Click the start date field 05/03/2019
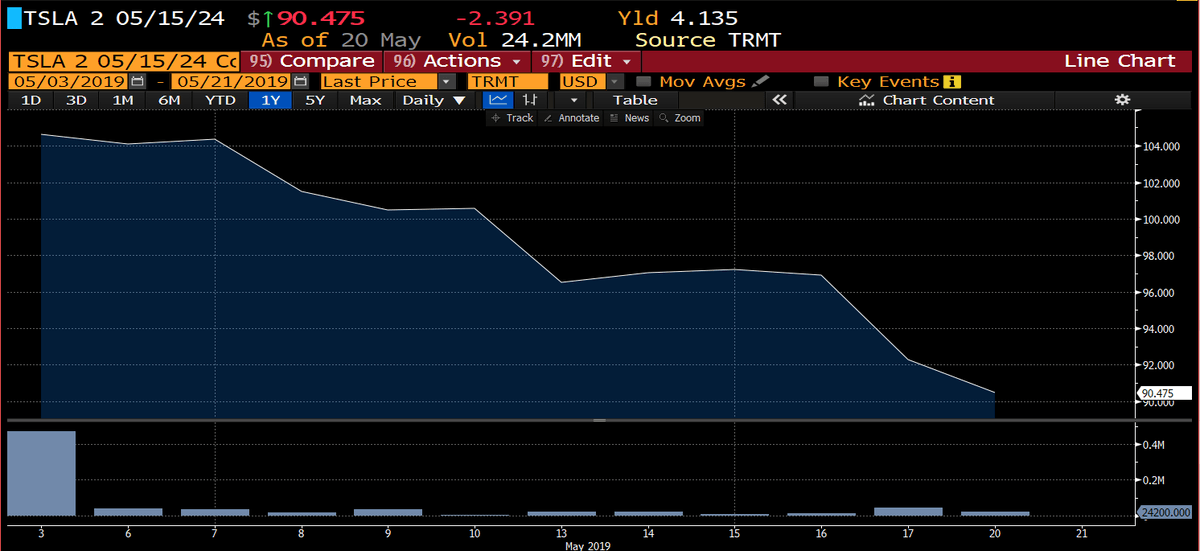The height and width of the screenshot is (551, 1200). 68,81
